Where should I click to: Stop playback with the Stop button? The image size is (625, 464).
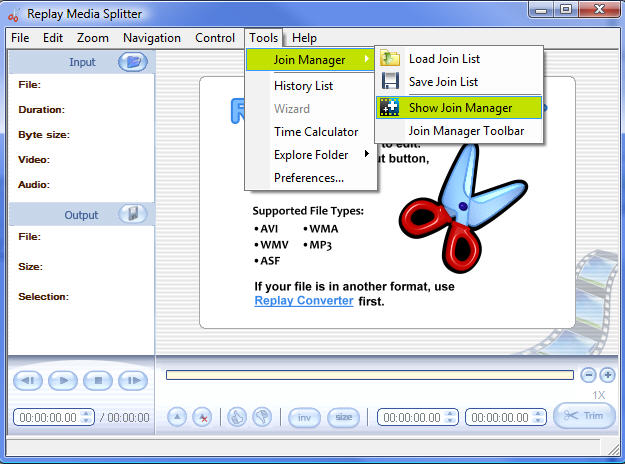98,381
